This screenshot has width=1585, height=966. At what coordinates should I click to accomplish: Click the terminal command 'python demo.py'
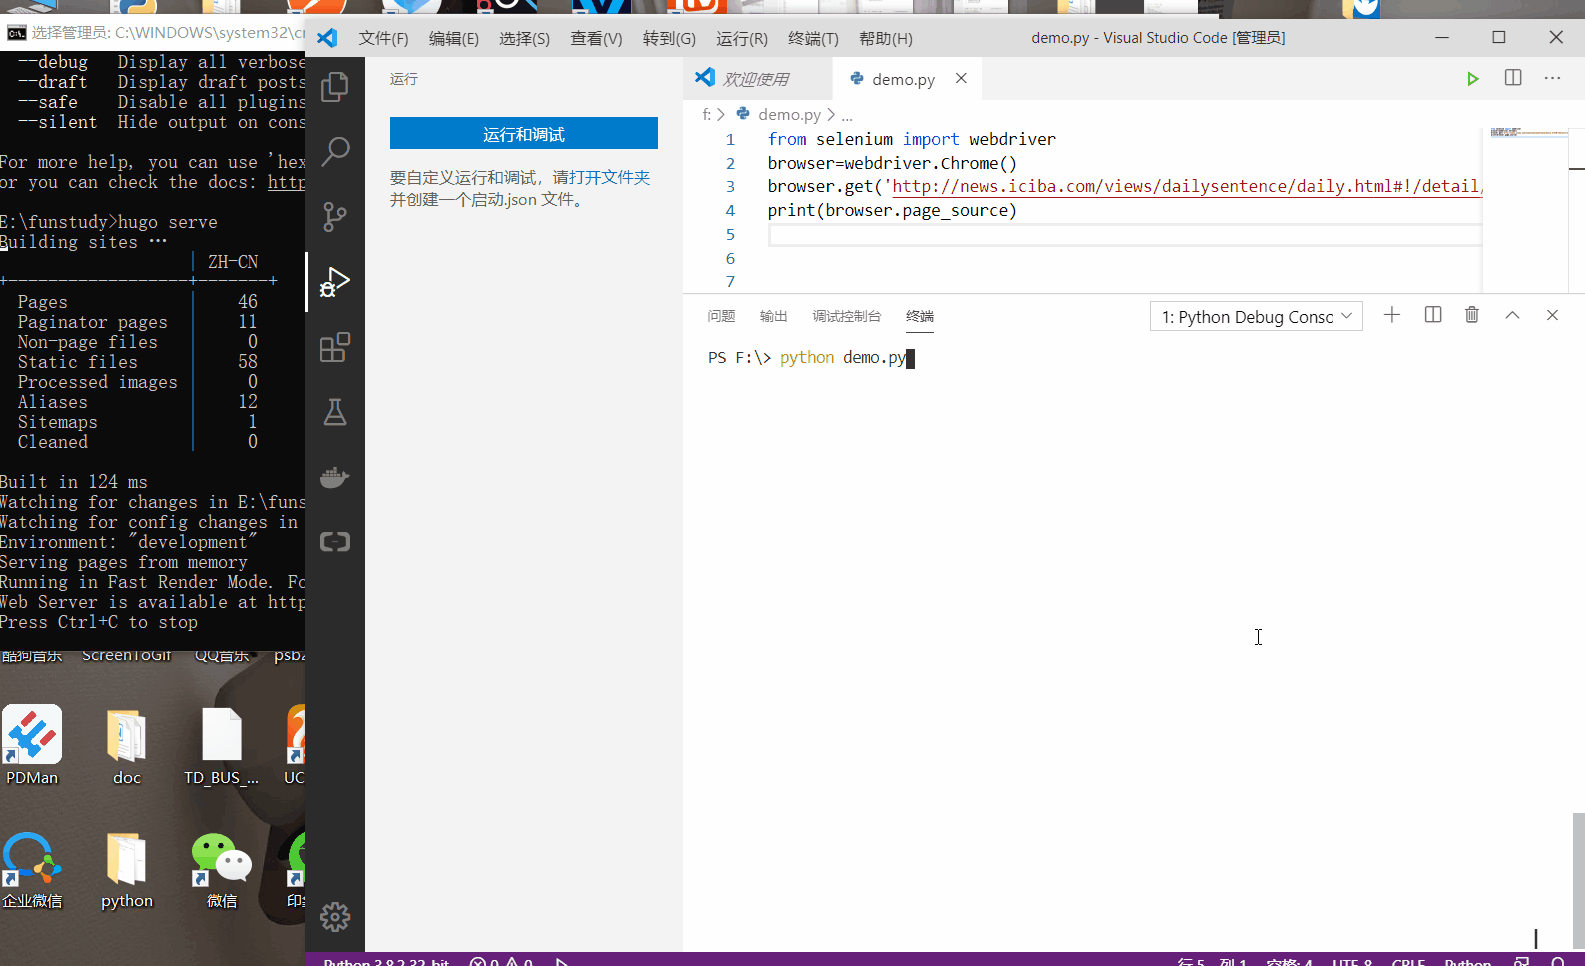843,357
